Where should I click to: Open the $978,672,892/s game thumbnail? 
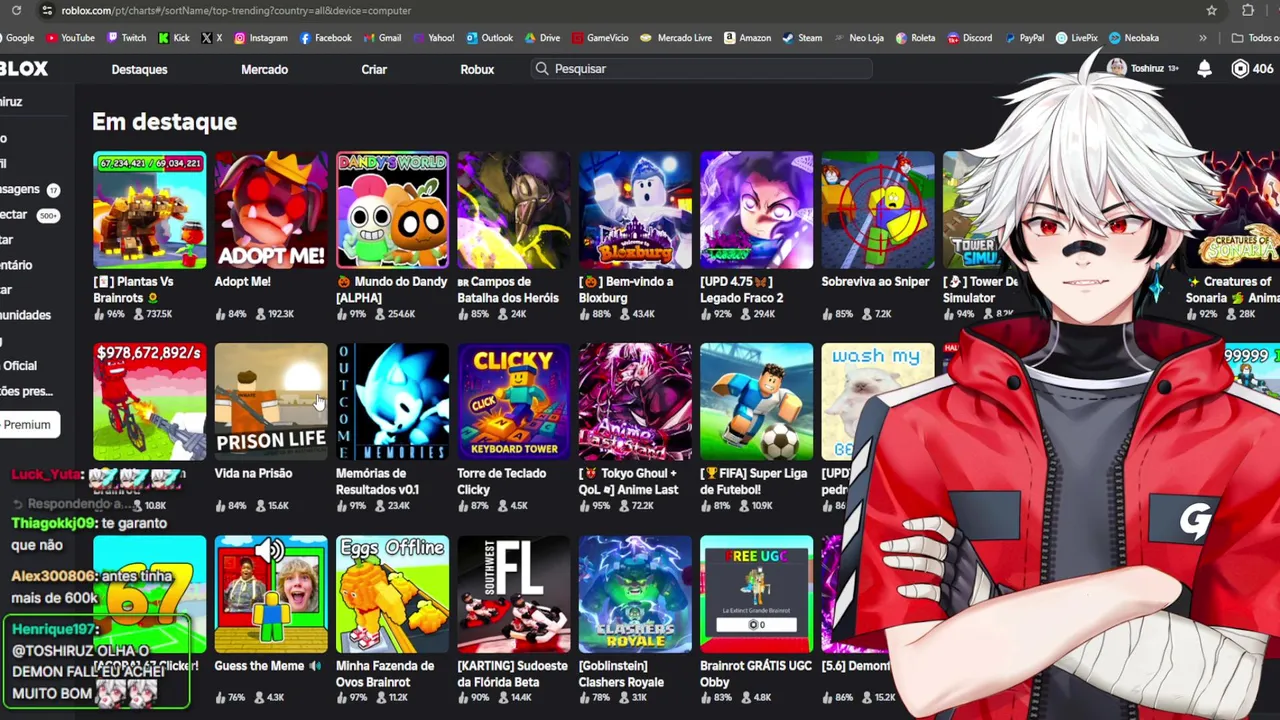click(x=150, y=402)
